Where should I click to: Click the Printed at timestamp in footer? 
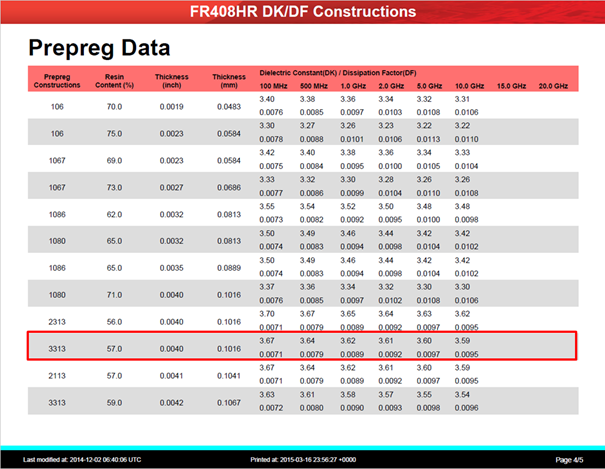317,459
